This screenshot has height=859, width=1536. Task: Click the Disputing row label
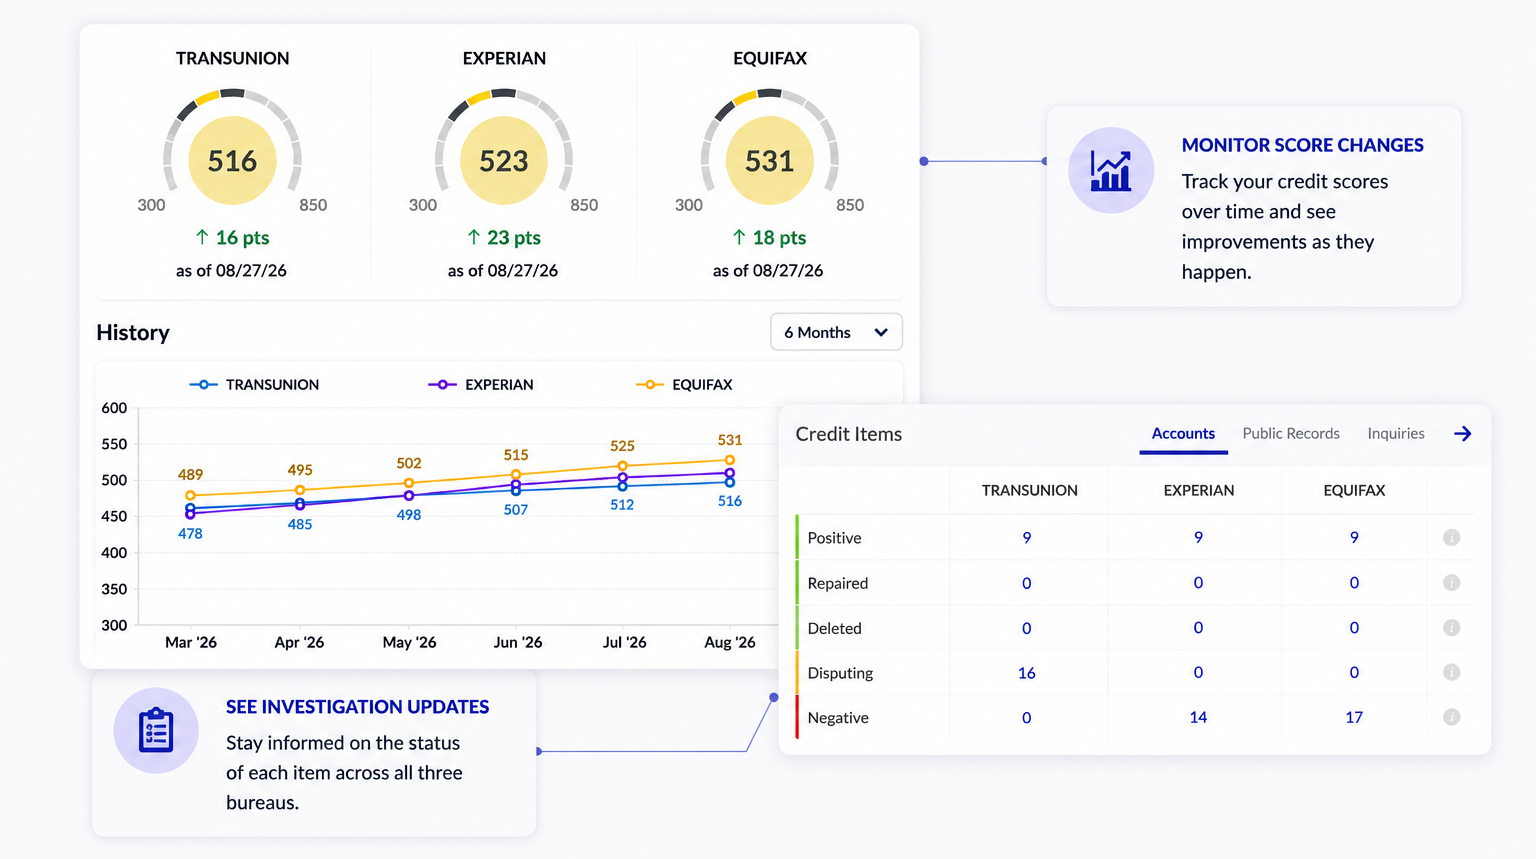tap(840, 673)
